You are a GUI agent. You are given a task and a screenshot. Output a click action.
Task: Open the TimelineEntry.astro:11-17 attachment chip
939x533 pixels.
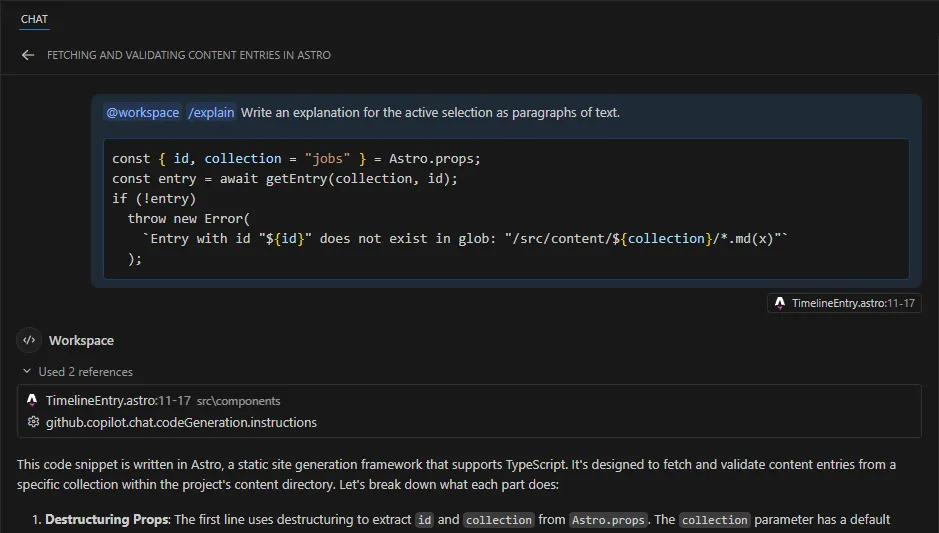coord(844,303)
